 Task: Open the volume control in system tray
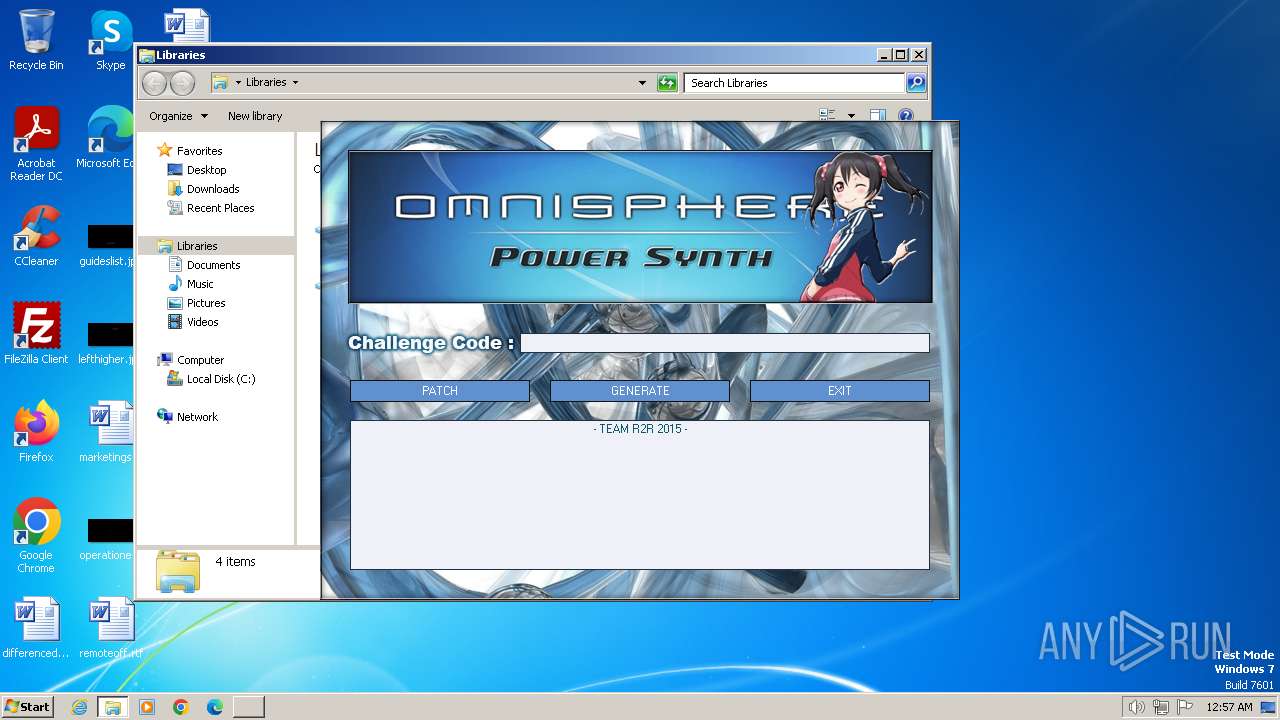pyautogui.click(x=1136, y=707)
